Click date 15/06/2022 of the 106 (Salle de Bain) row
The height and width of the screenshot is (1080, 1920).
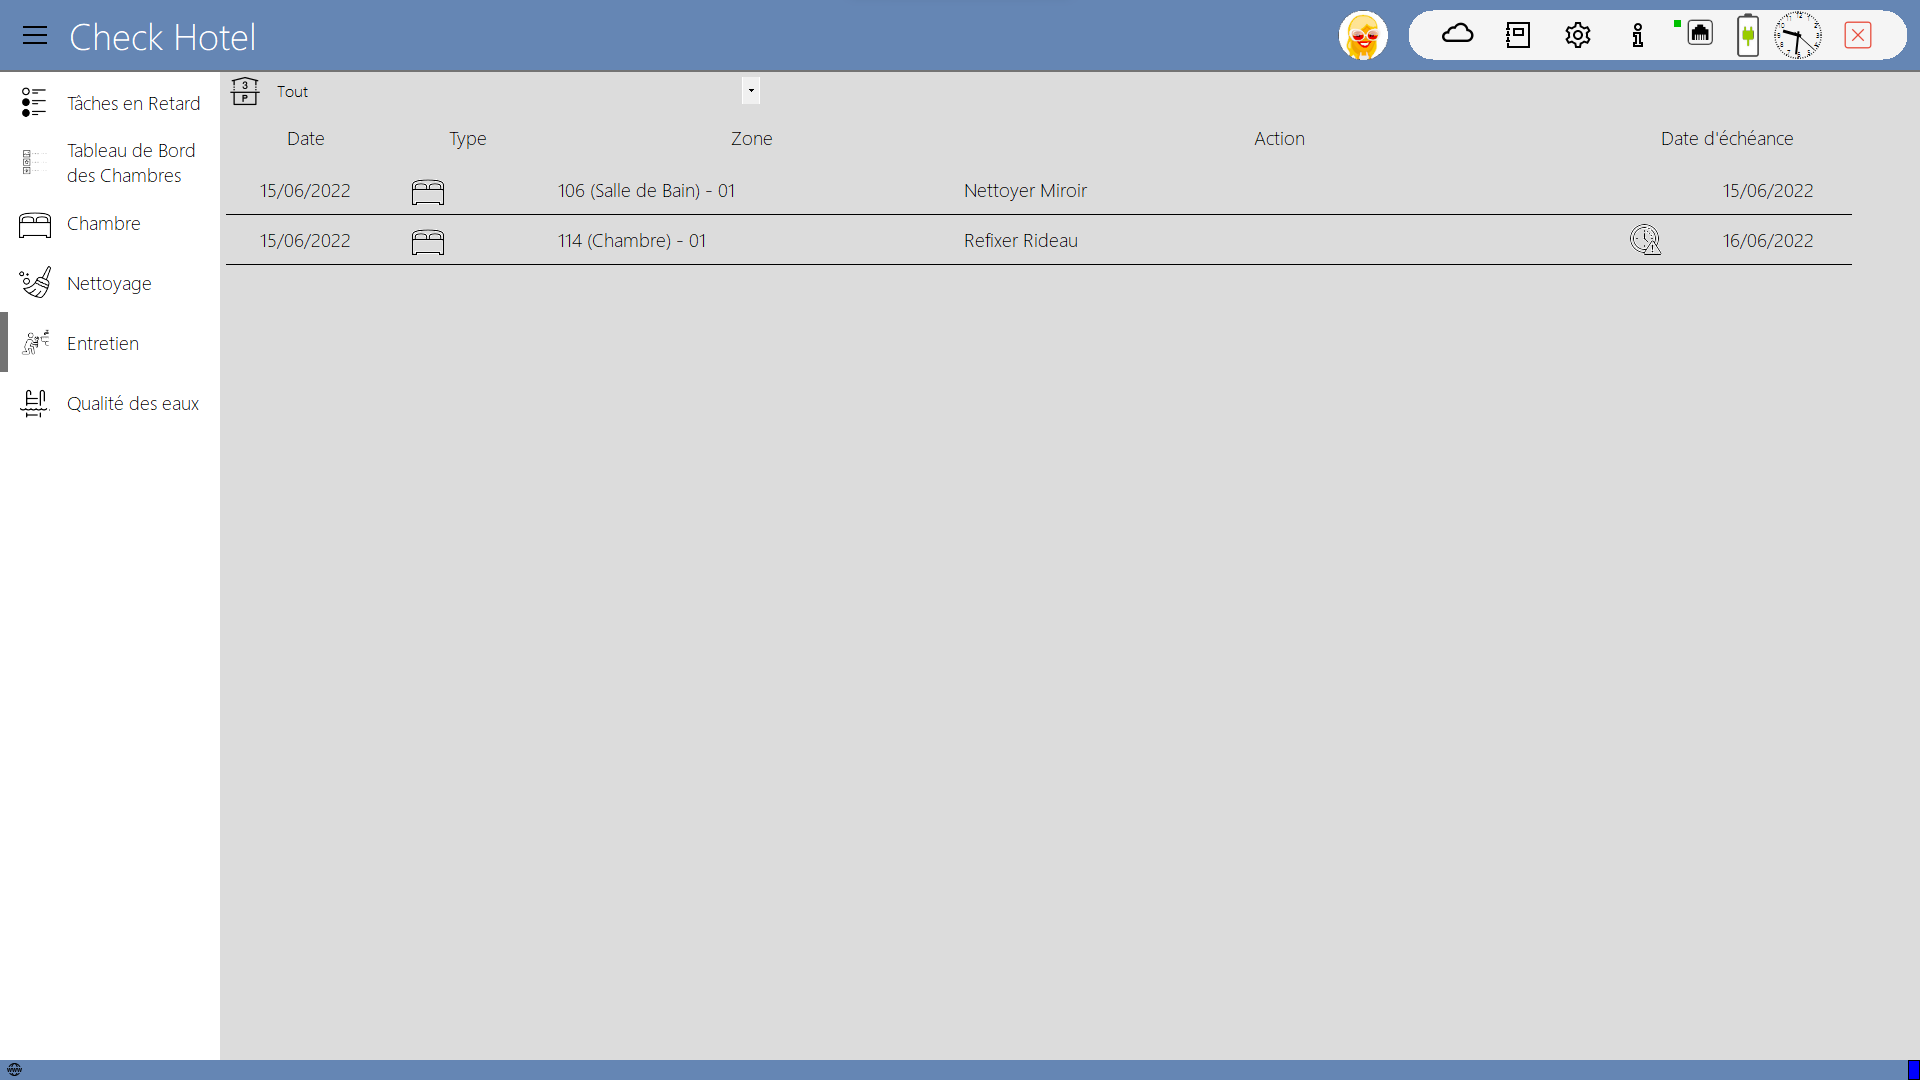305,190
